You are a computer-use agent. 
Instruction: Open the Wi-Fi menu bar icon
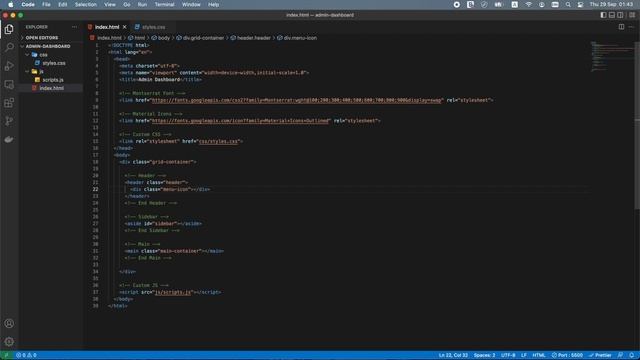coord(528,4)
